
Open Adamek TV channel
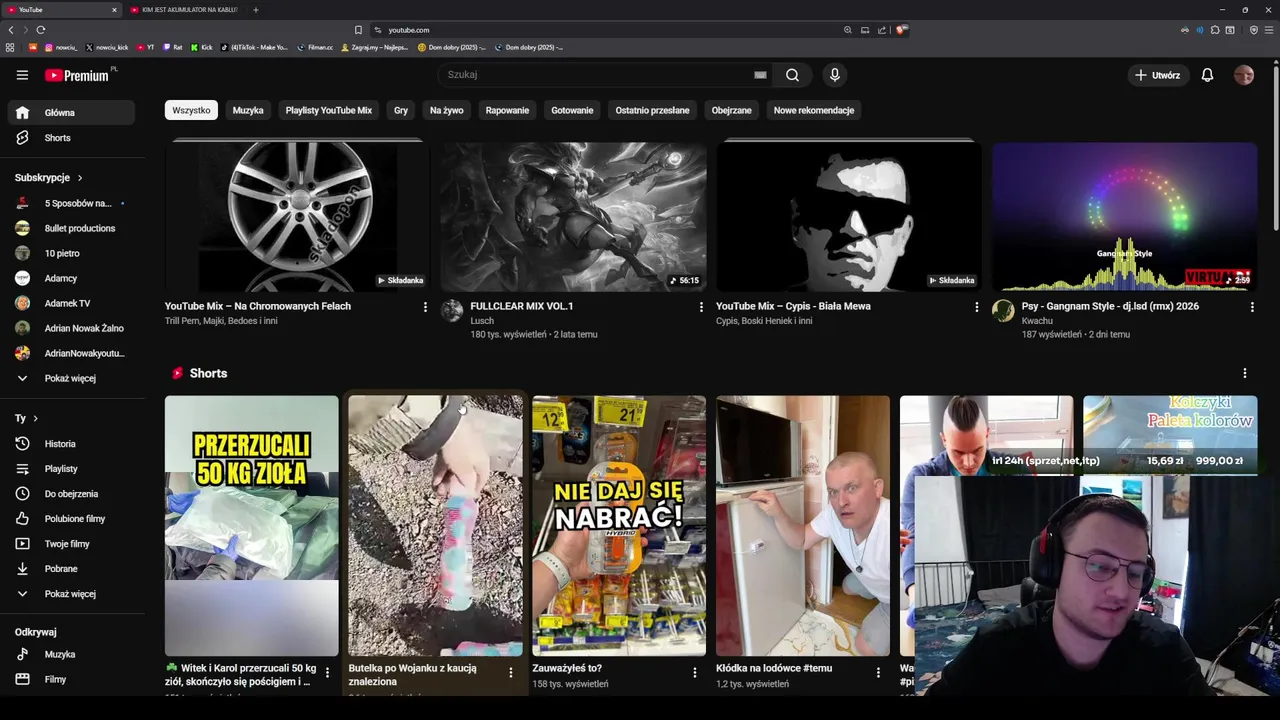pyautogui.click(x=71, y=304)
